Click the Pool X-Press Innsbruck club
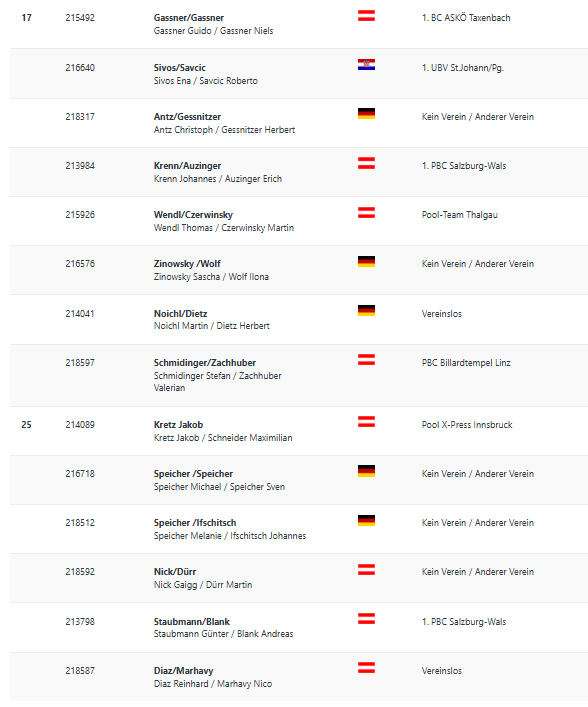The image size is (588, 707). (467, 425)
